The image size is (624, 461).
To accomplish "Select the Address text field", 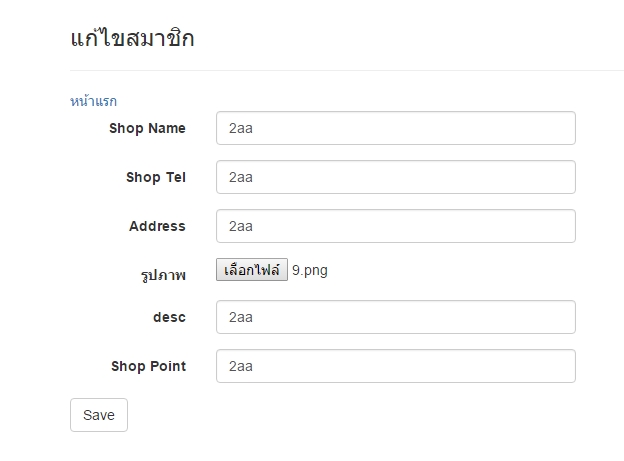I will coord(395,226).
